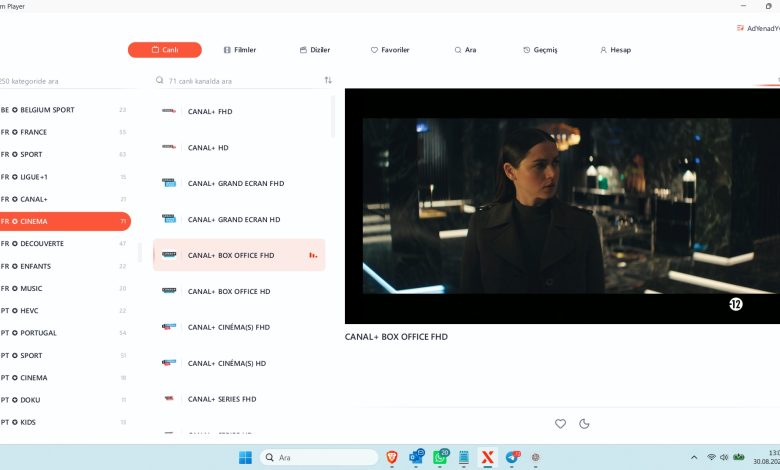Screen dimensions: 780x470
Task: Open Outlook from the taskbar
Action: tap(416, 457)
